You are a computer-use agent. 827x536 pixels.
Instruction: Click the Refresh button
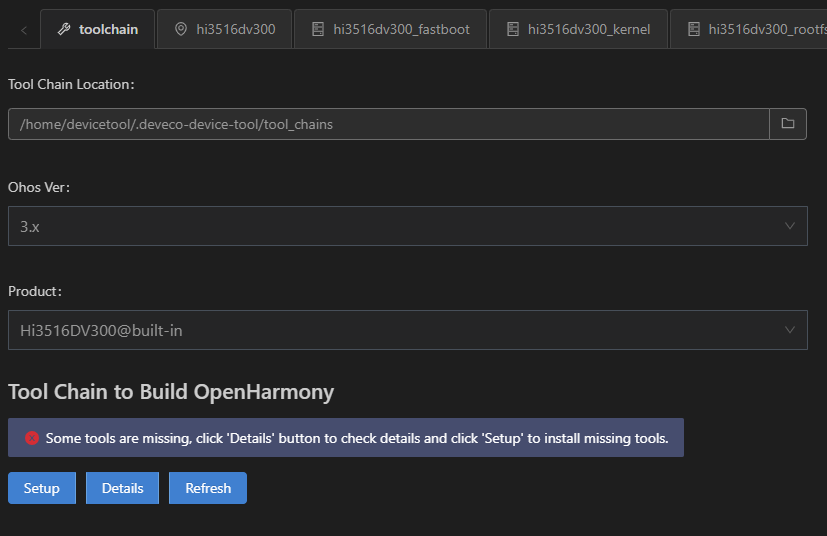(x=208, y=488)
